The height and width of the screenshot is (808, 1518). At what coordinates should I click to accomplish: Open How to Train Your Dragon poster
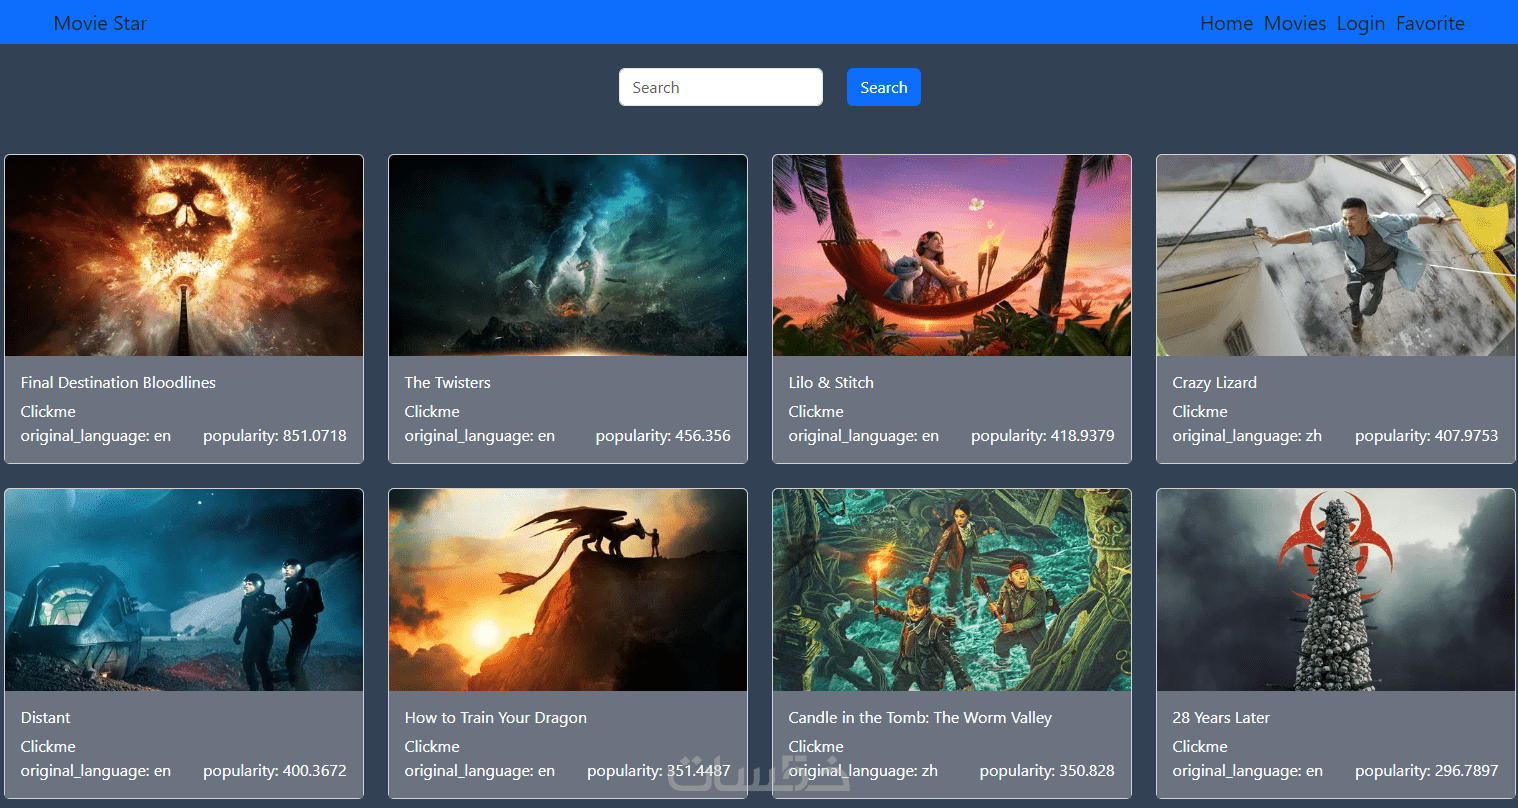tap(568, 590)
